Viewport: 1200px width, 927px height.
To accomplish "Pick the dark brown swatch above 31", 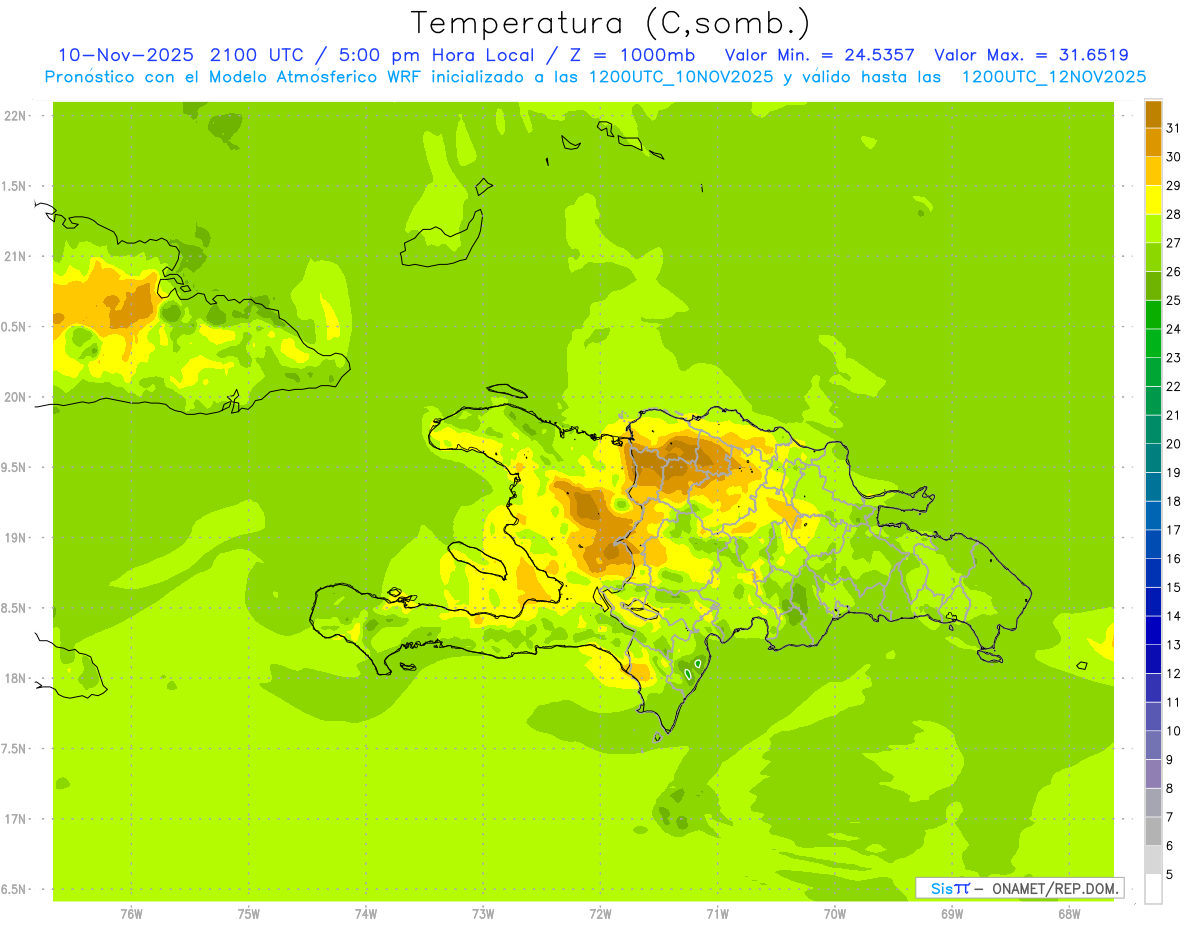I will click(1153, 114).
